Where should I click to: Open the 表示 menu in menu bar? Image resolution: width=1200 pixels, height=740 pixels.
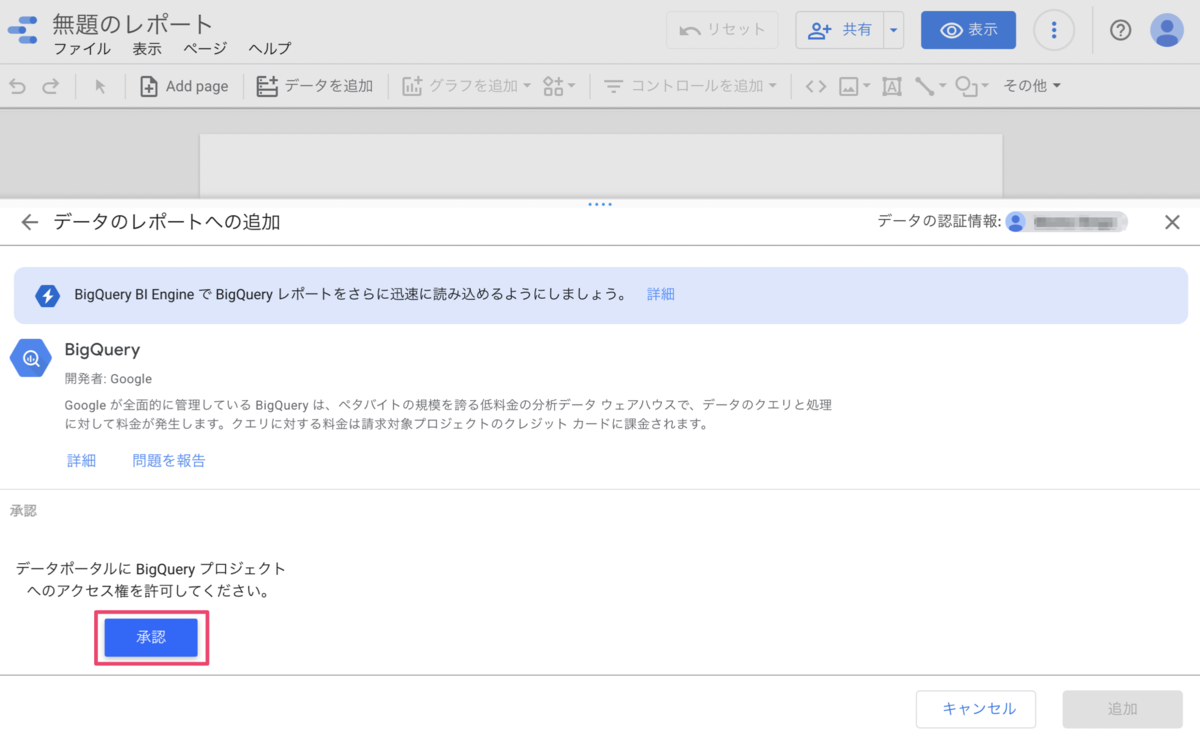(147, 49)
